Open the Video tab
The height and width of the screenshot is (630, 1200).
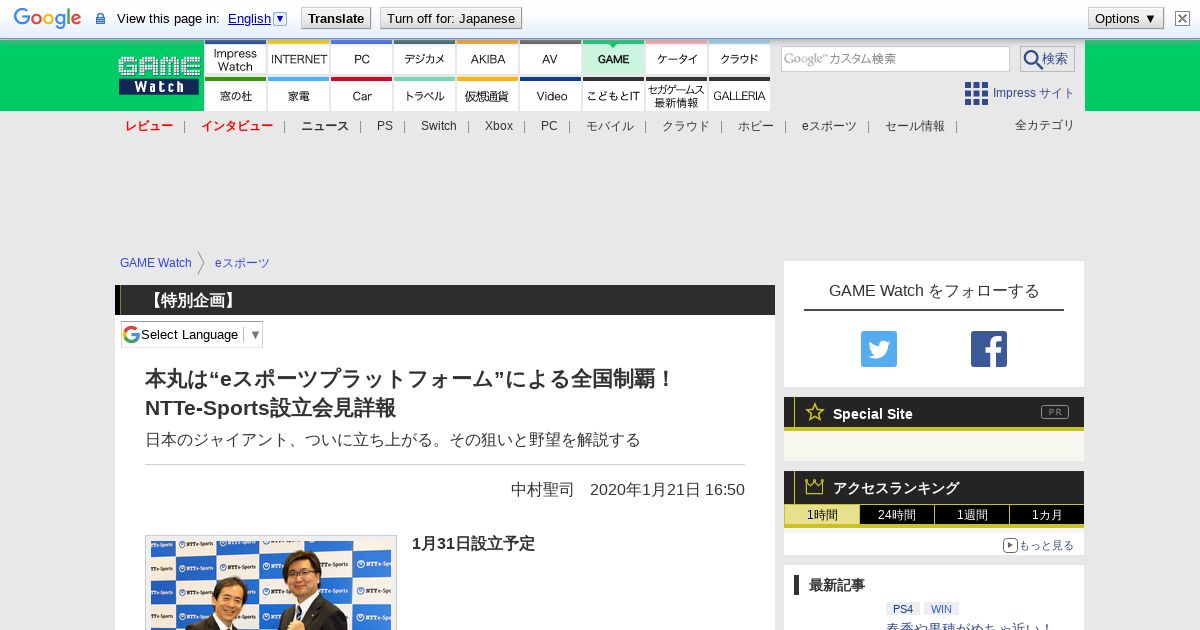click(550, 94)
